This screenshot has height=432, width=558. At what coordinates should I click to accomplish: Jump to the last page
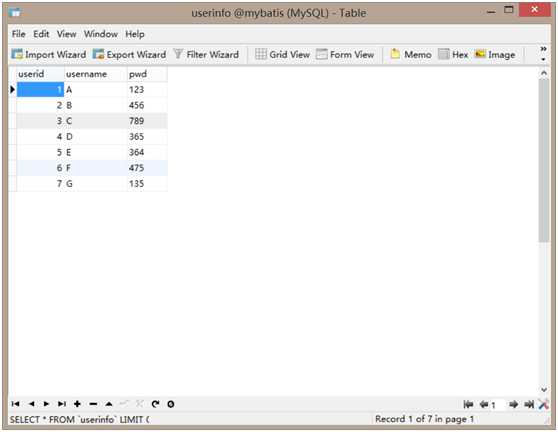(x=529, y=404)
